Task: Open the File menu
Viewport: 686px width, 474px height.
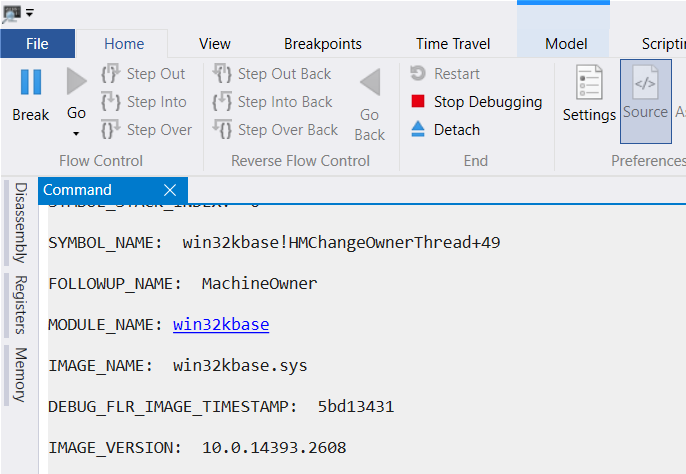Action: coord(37,44)
